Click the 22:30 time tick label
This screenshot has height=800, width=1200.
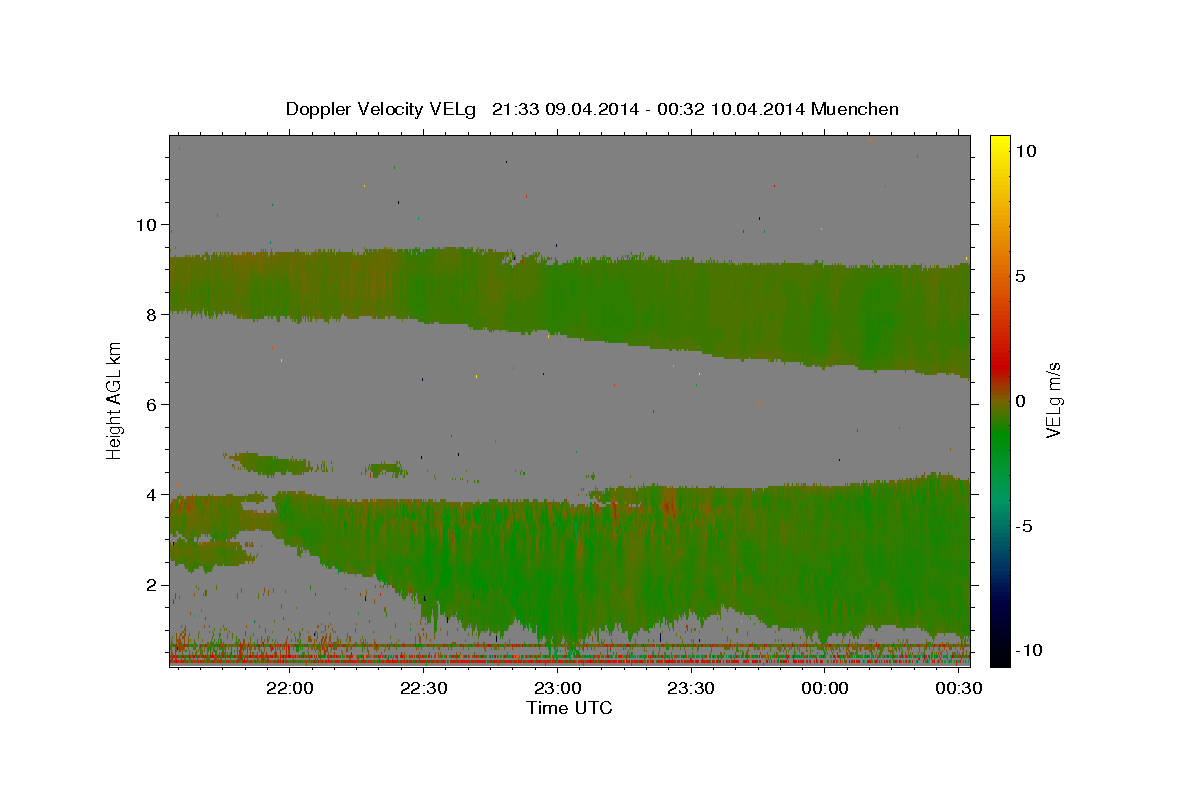(424, 689)
